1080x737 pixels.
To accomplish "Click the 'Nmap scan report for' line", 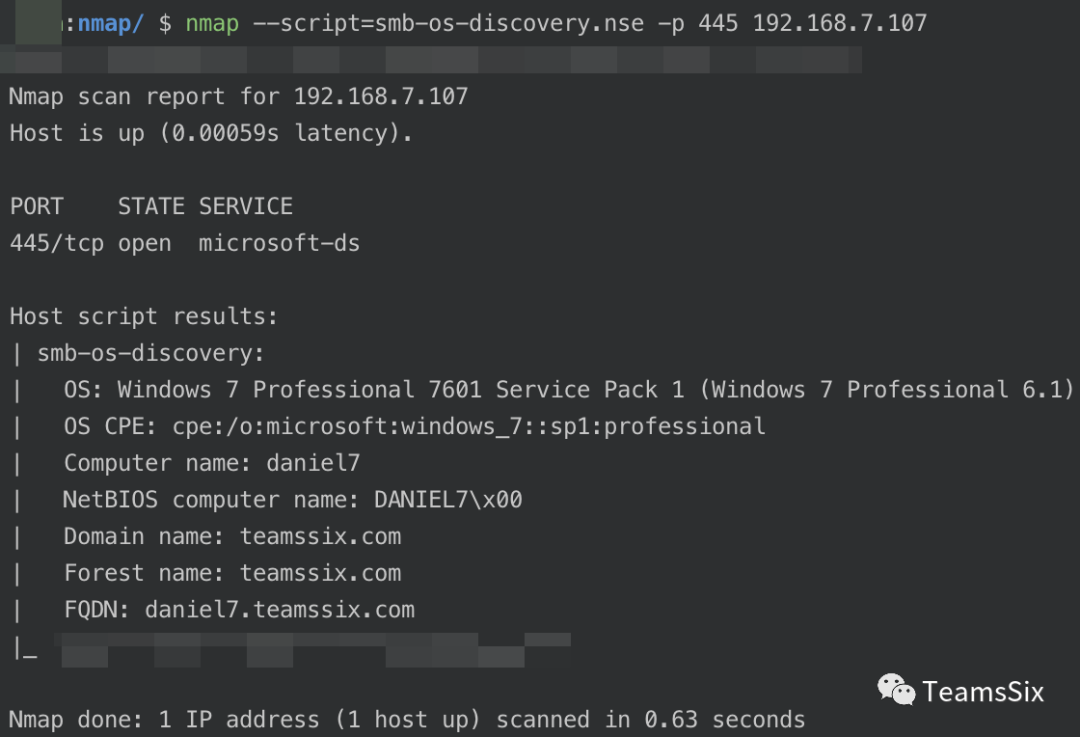I will tap(238, 97).
